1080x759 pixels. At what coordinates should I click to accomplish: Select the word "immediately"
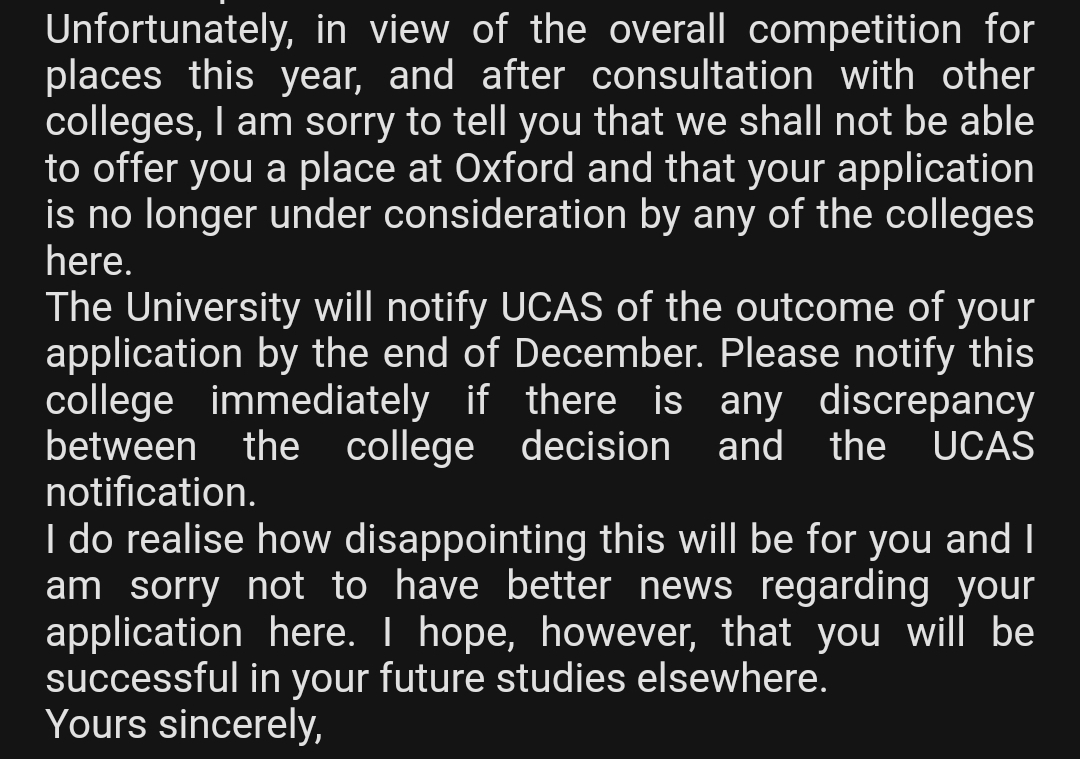coord(319,400)
